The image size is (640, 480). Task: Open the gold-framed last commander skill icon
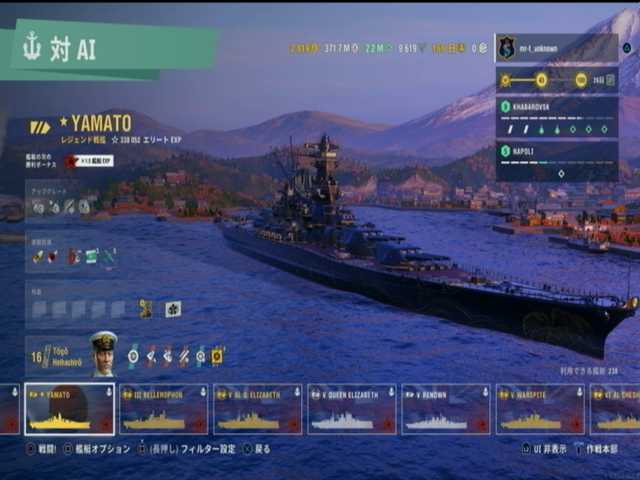tap(217, 356)
